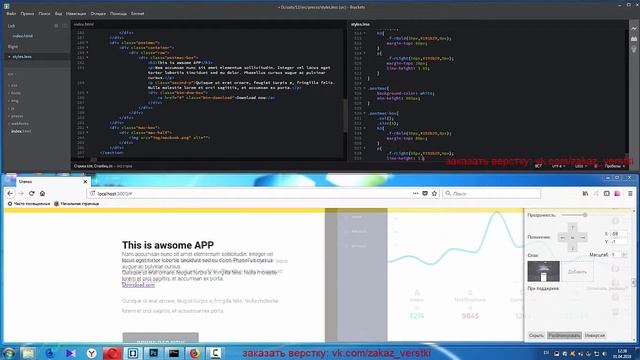Open the Firefox hamburger menu

click(630, 193)
